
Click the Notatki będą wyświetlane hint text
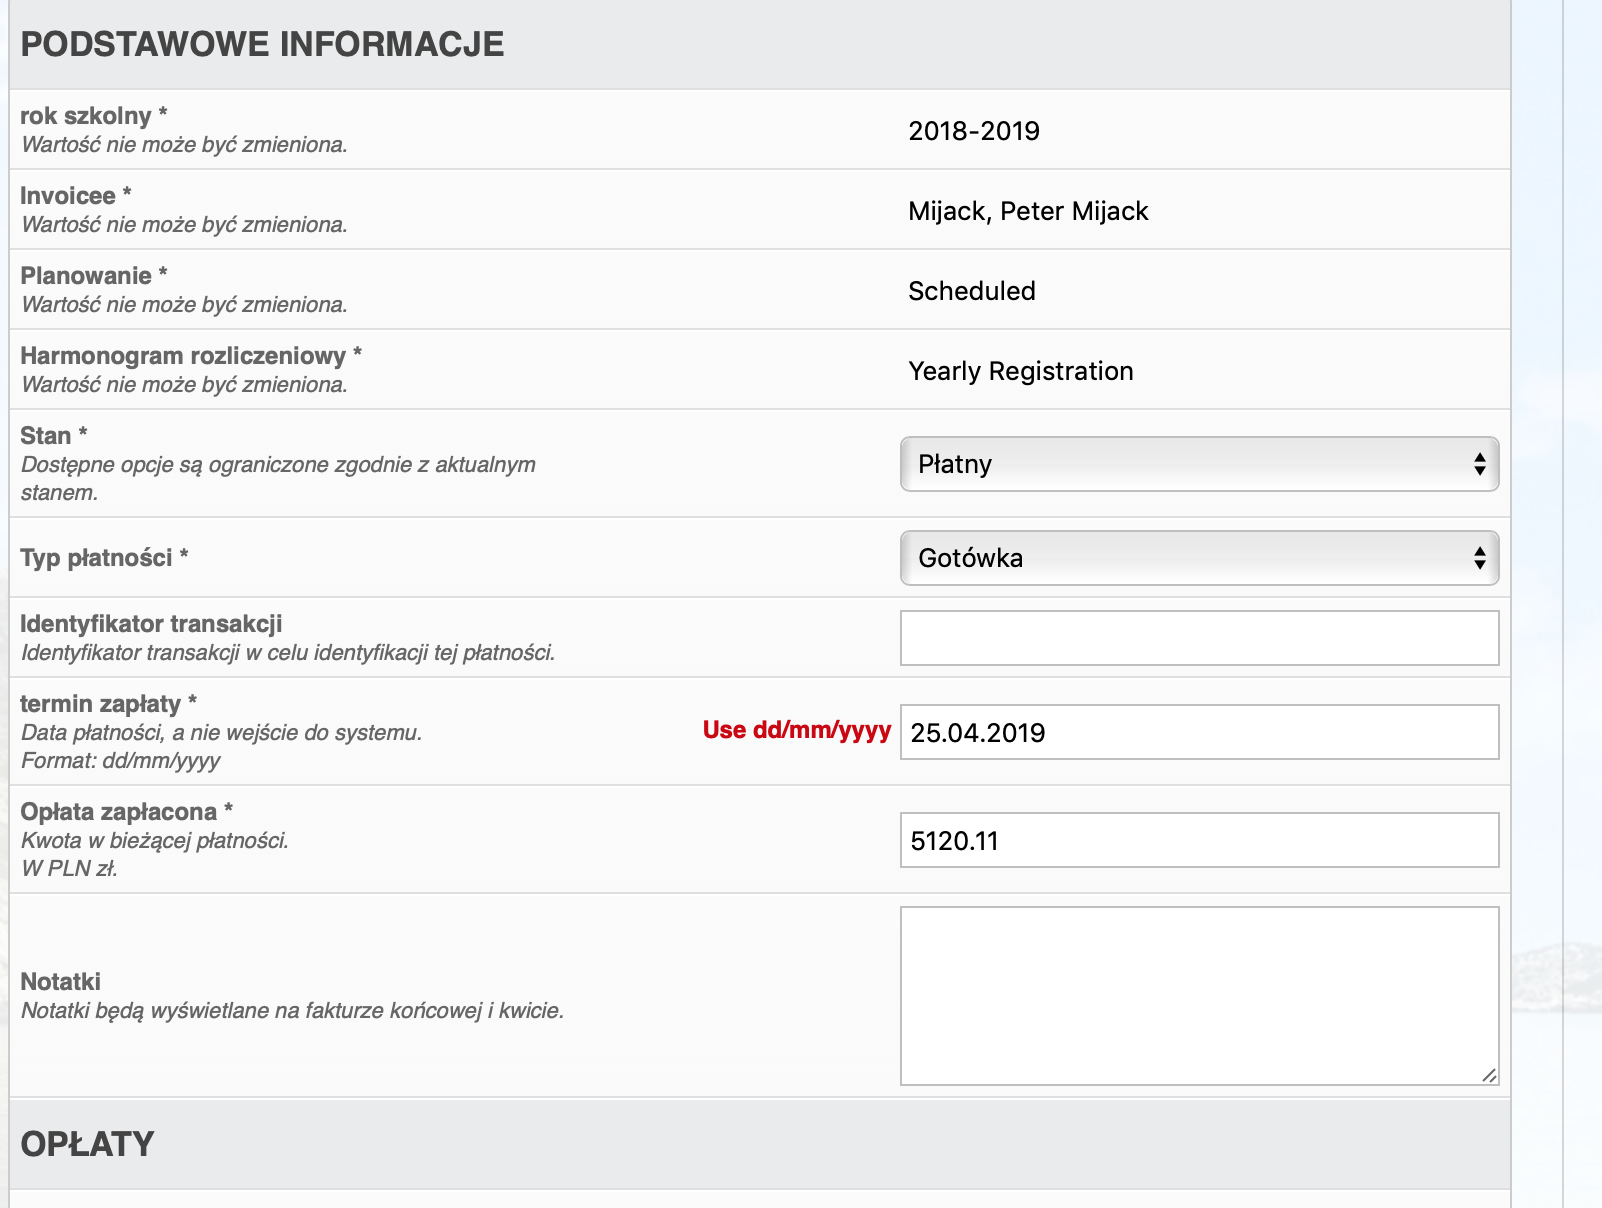pos(293,1011)
